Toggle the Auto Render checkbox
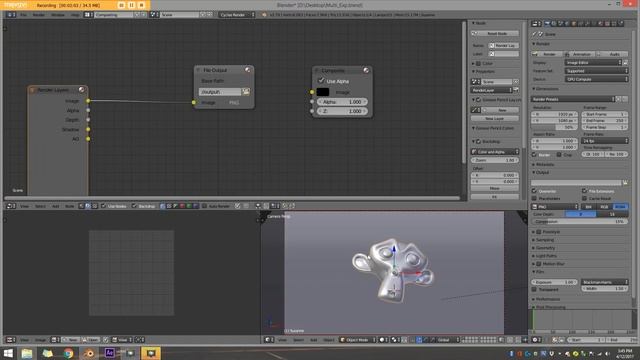Screen dimensions: 640x360 pyautogui.click(x=204, y=206)
